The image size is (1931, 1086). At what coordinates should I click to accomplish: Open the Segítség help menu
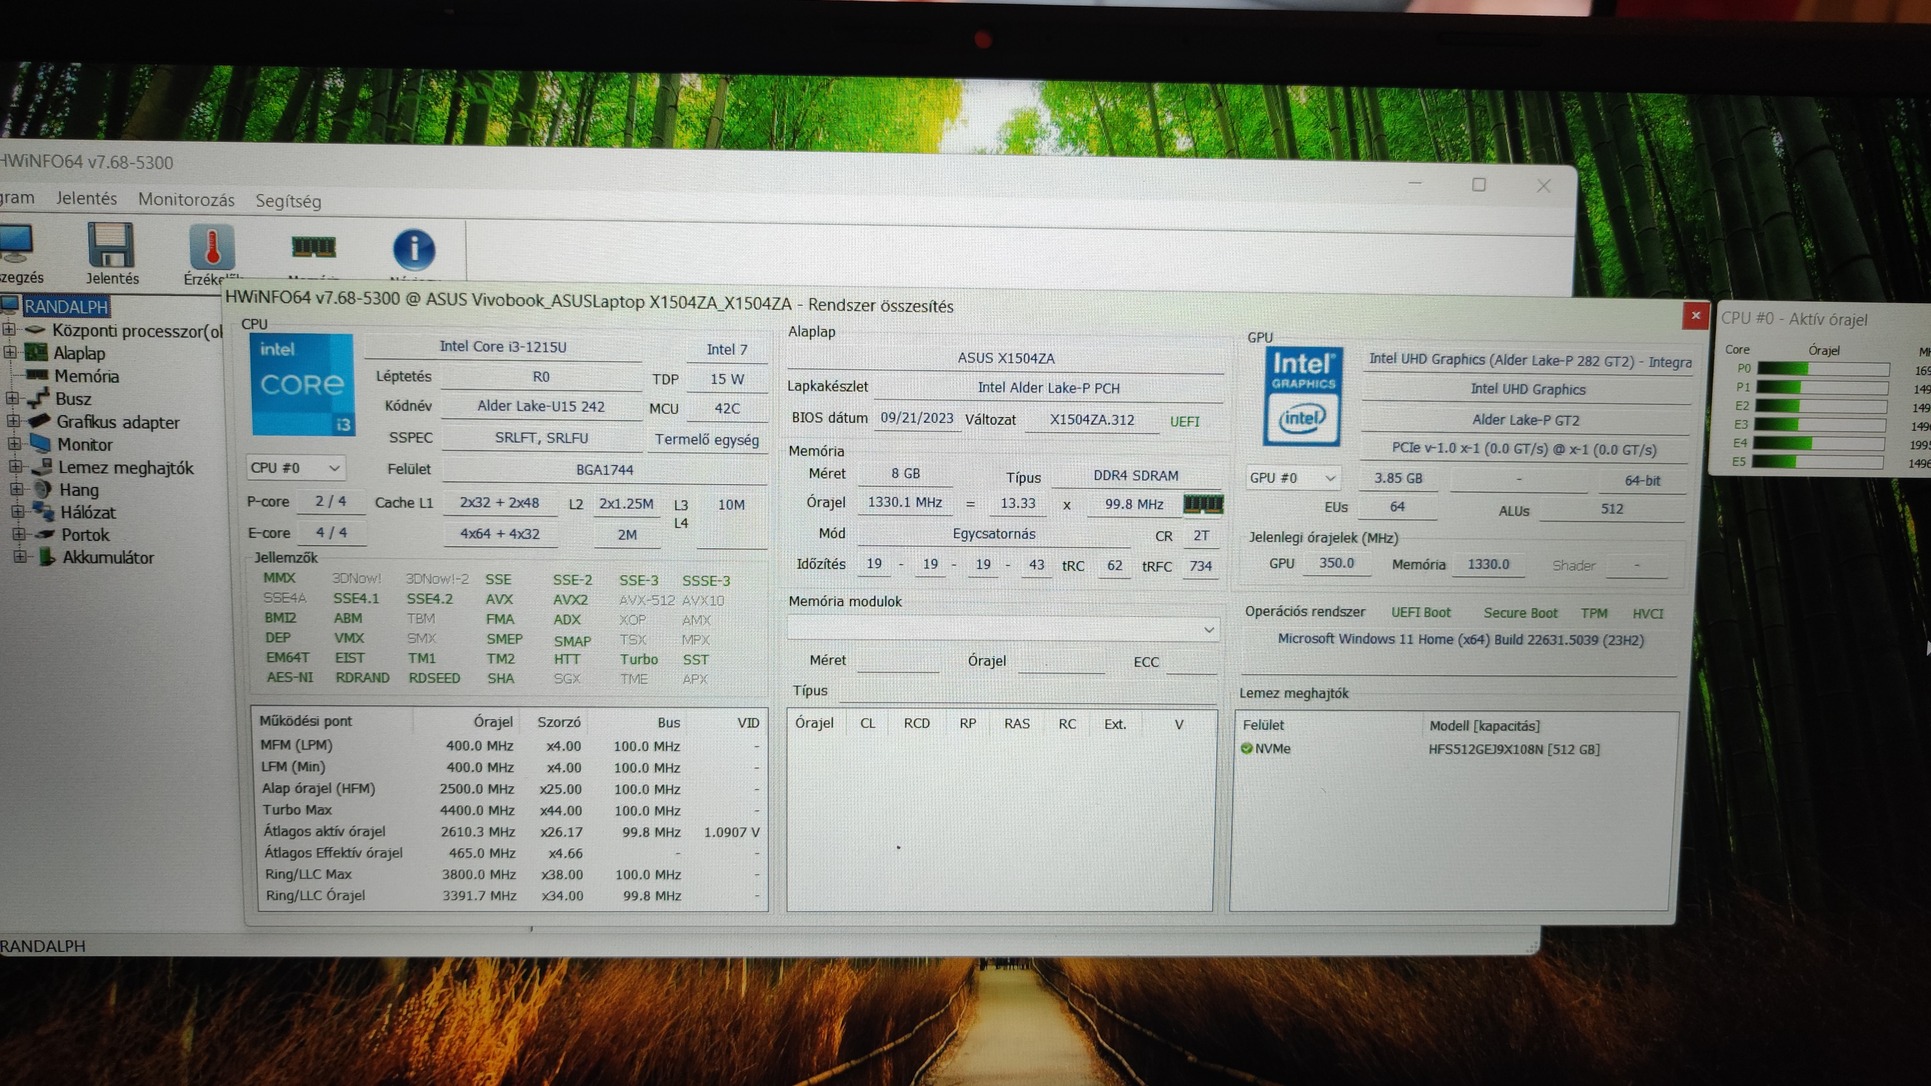tap(288, 201)
